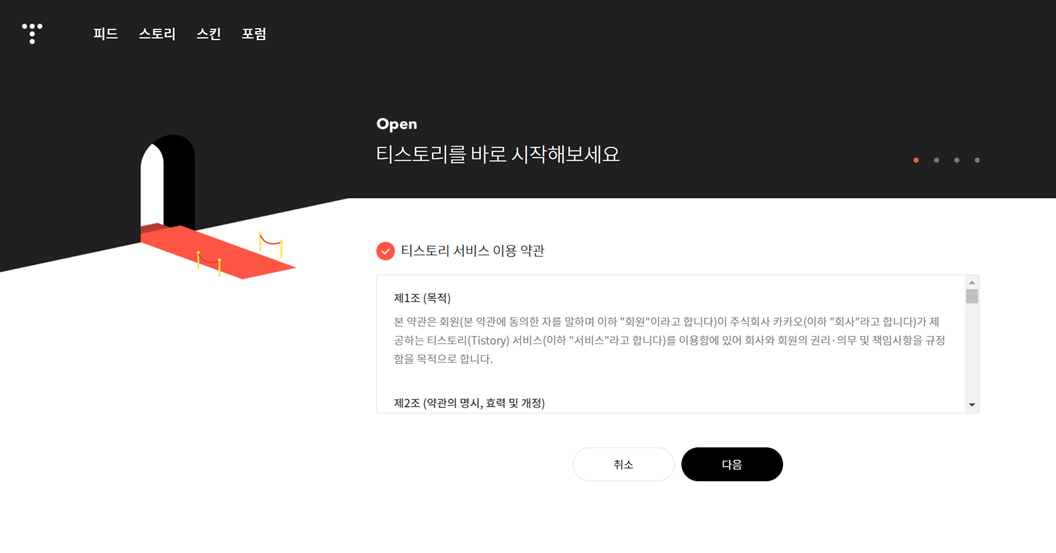
Task: Toggle the 티스토리 서비스 이용 약관 agreement checkmark
Action: point(385,251)
